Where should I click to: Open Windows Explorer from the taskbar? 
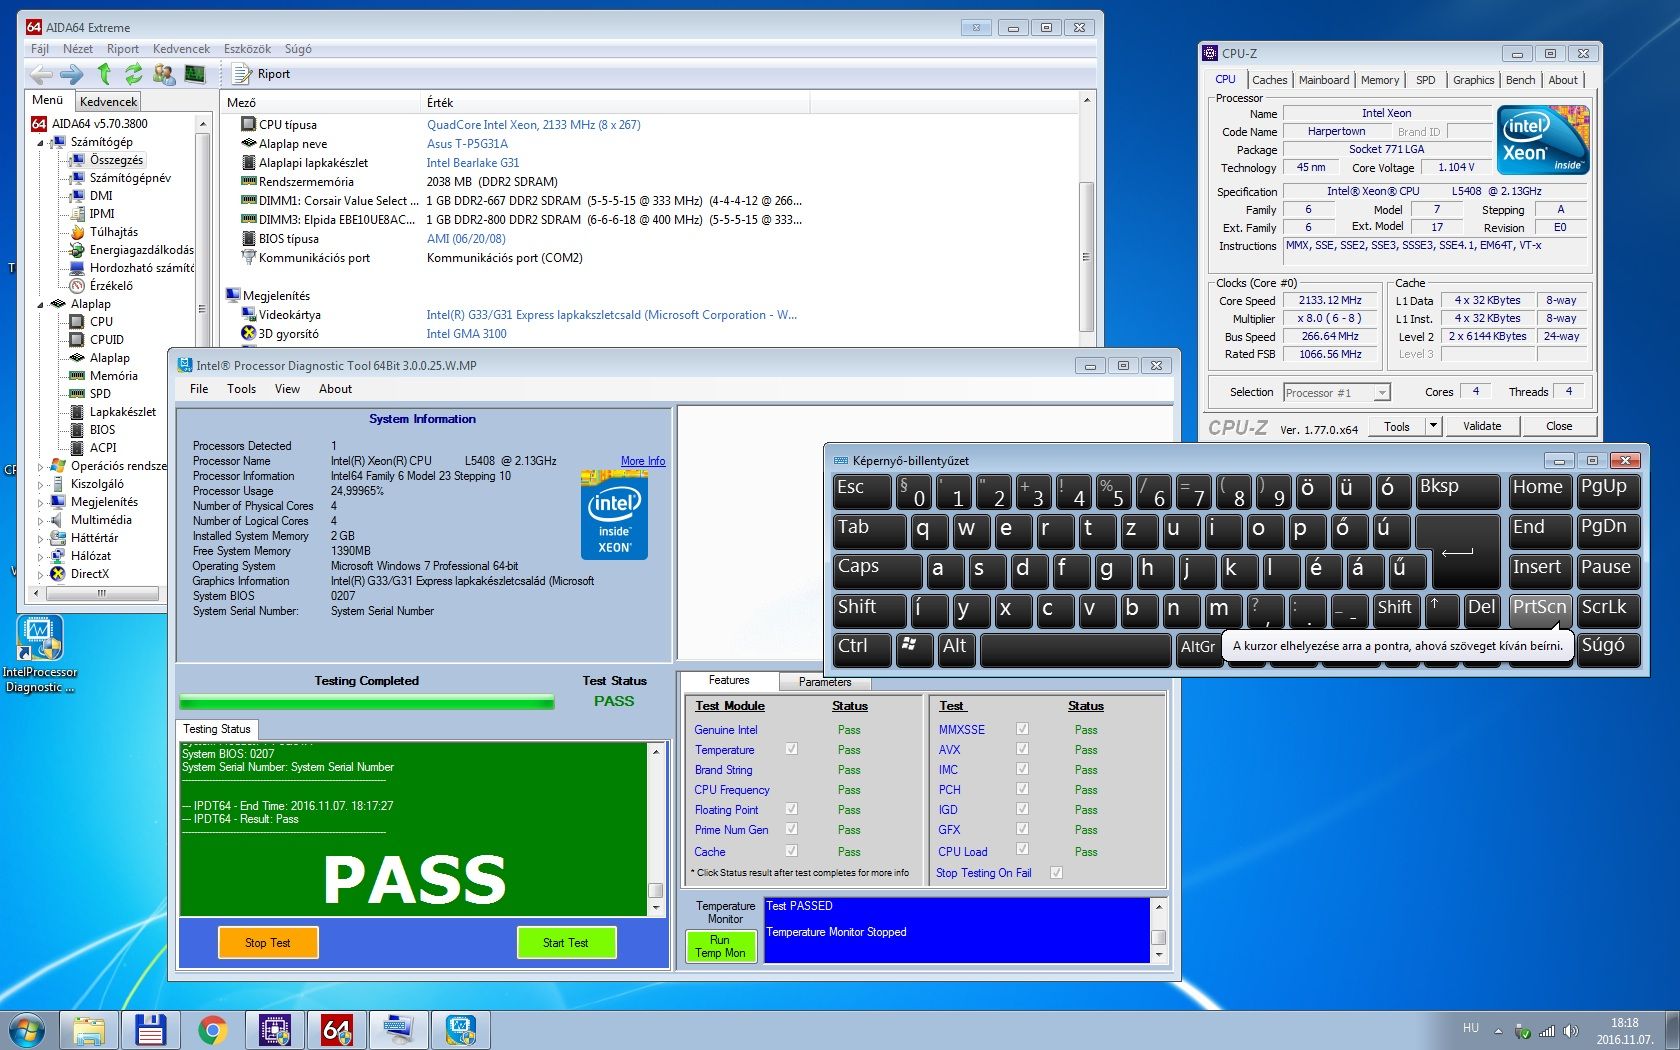pos(88,1029)
